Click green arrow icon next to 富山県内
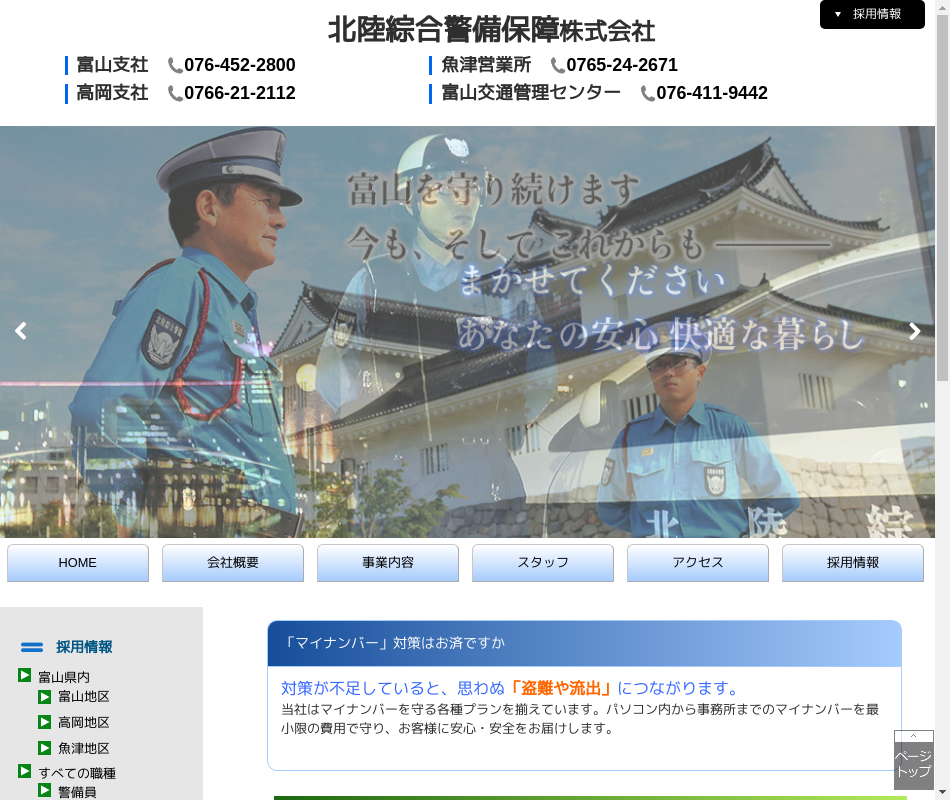The width and height of the screenshot is (950, 800). (25, 676)
